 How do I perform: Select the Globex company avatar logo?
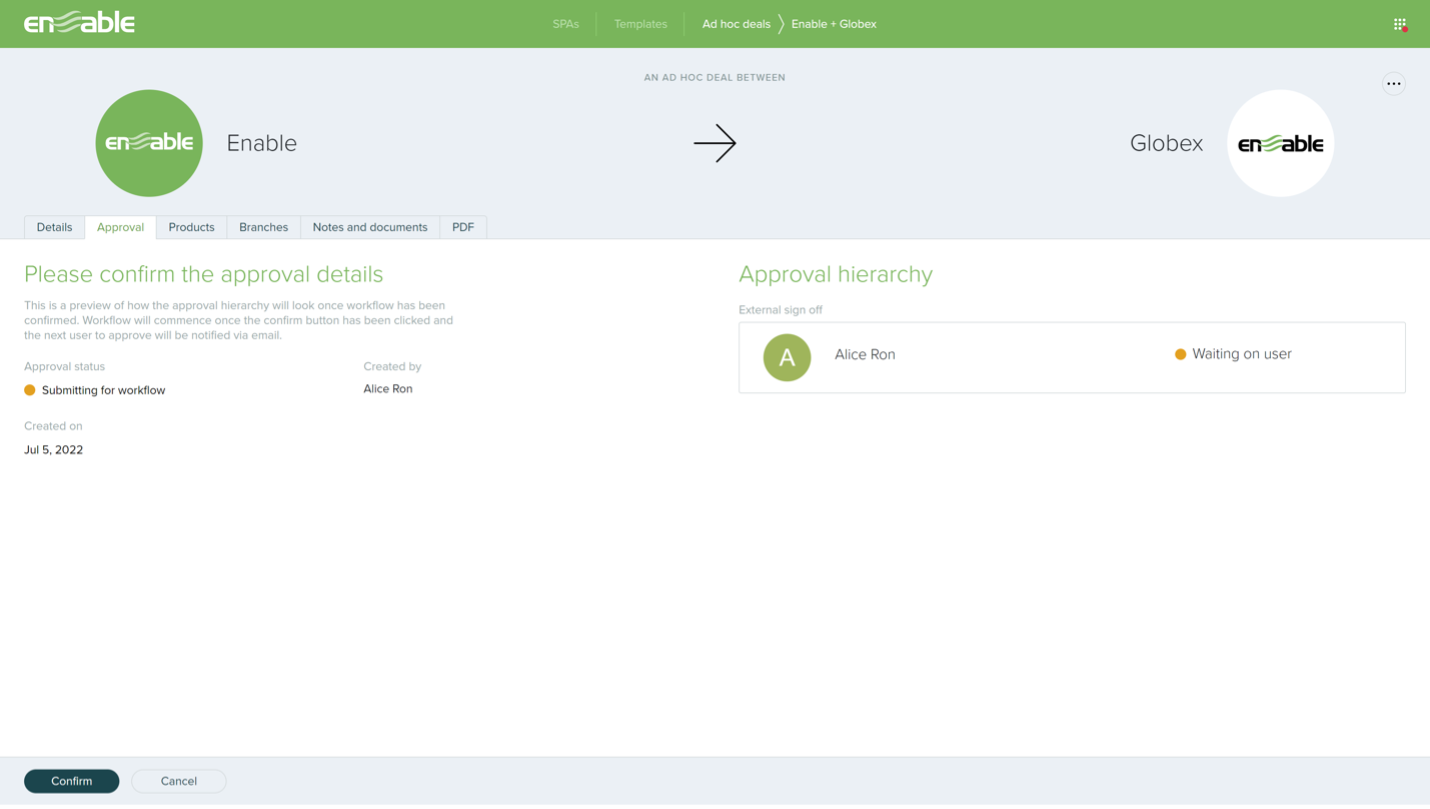click(x=1280, y=142)
